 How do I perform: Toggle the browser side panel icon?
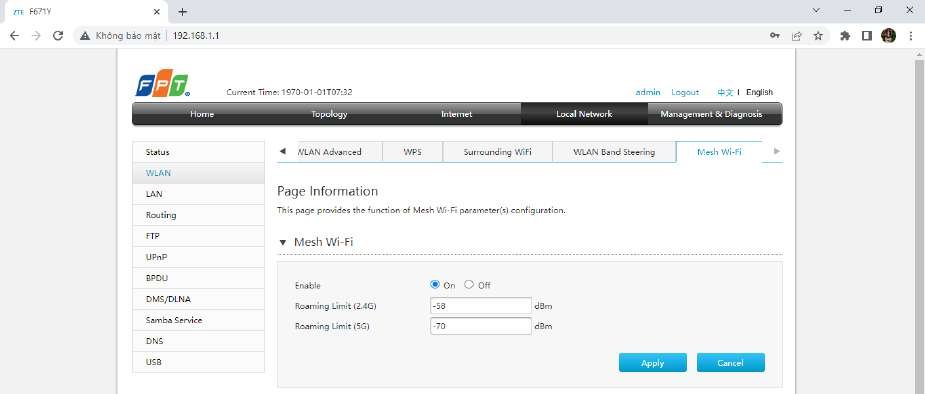(867, 36)
